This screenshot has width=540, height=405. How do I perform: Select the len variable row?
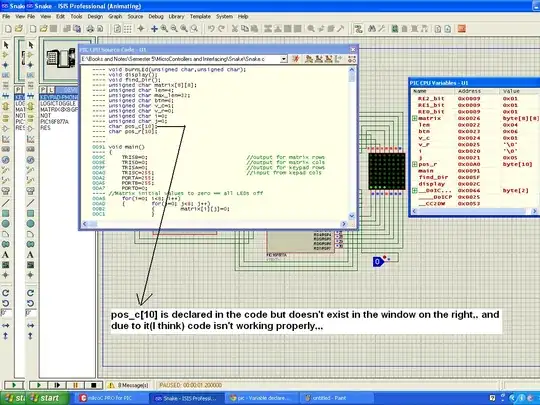[475, 125]
